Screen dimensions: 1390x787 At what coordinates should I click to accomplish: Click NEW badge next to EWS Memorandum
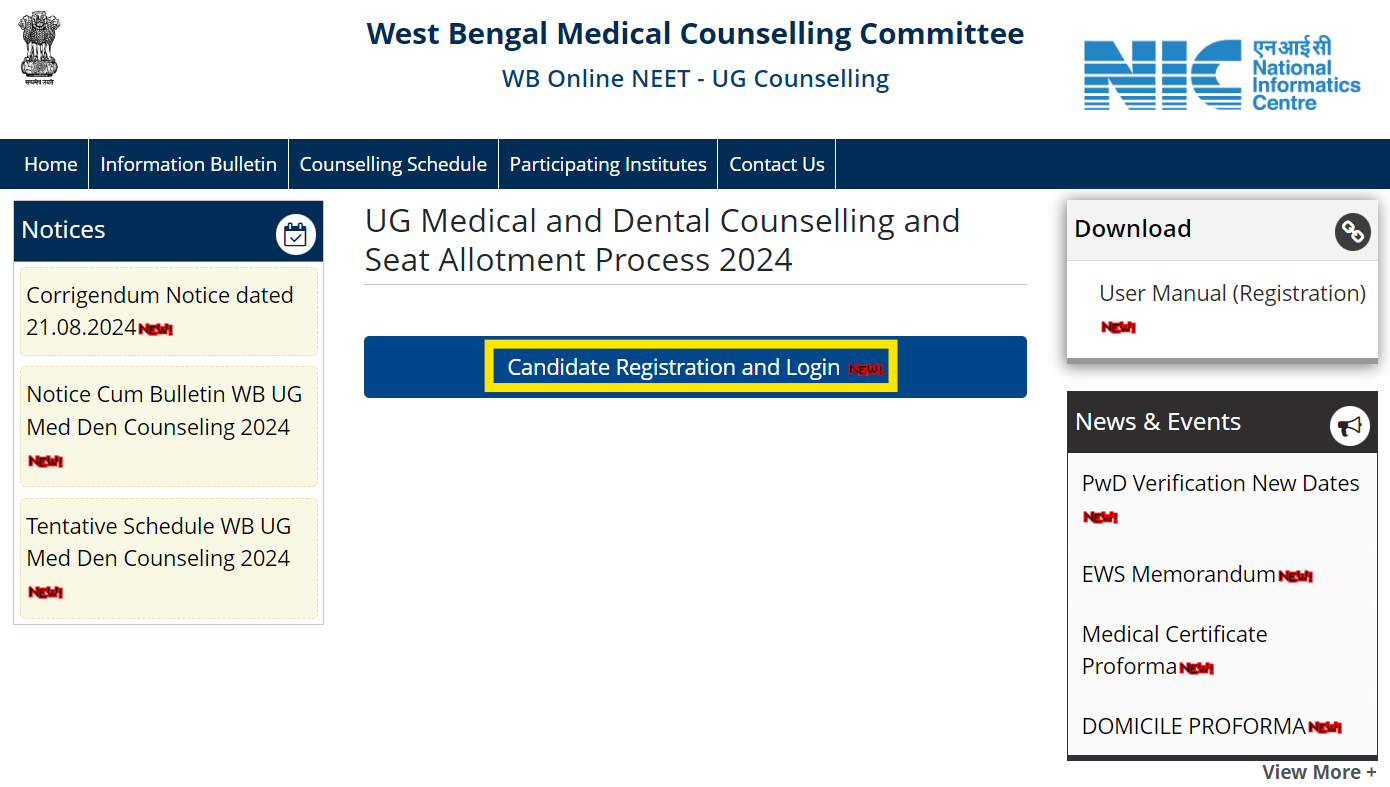[x=1295, y=576]
